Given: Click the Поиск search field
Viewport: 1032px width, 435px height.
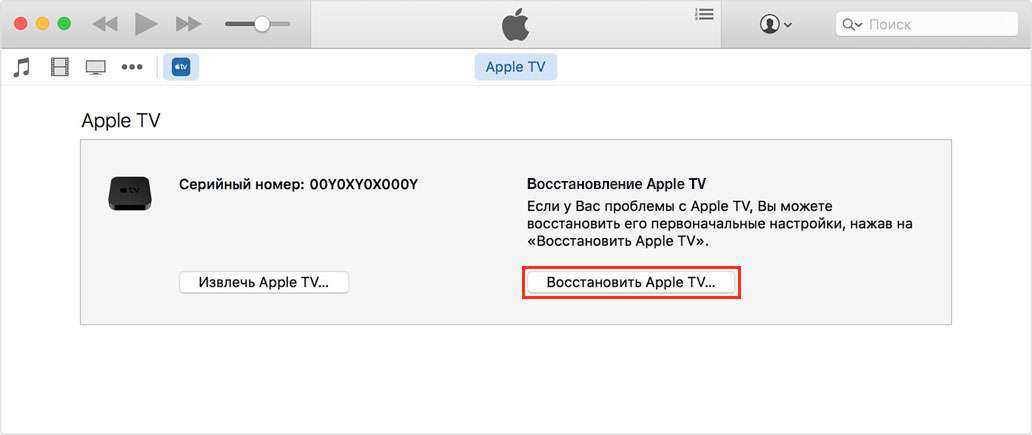Looking at the screenshot, I should (927, 24).
